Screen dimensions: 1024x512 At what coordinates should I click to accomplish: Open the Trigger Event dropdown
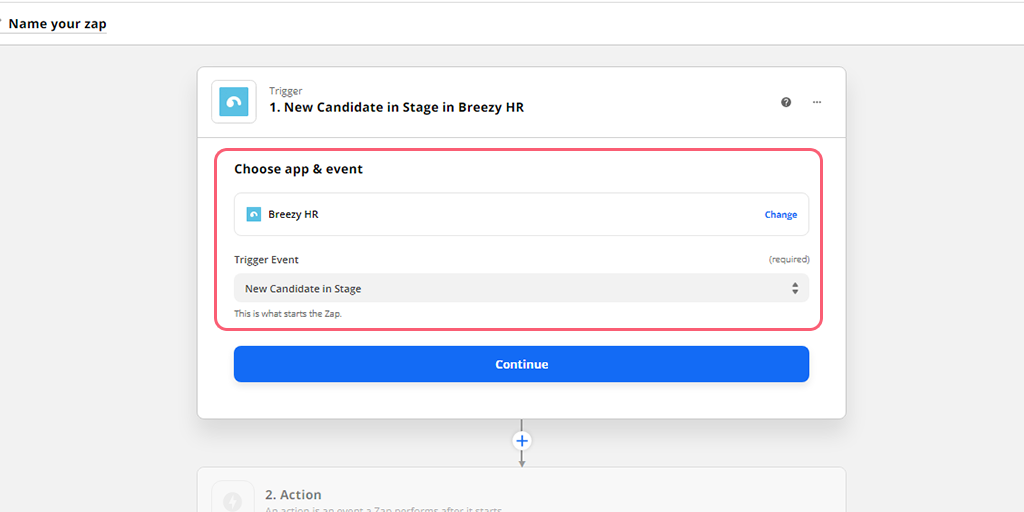(521, 288)
